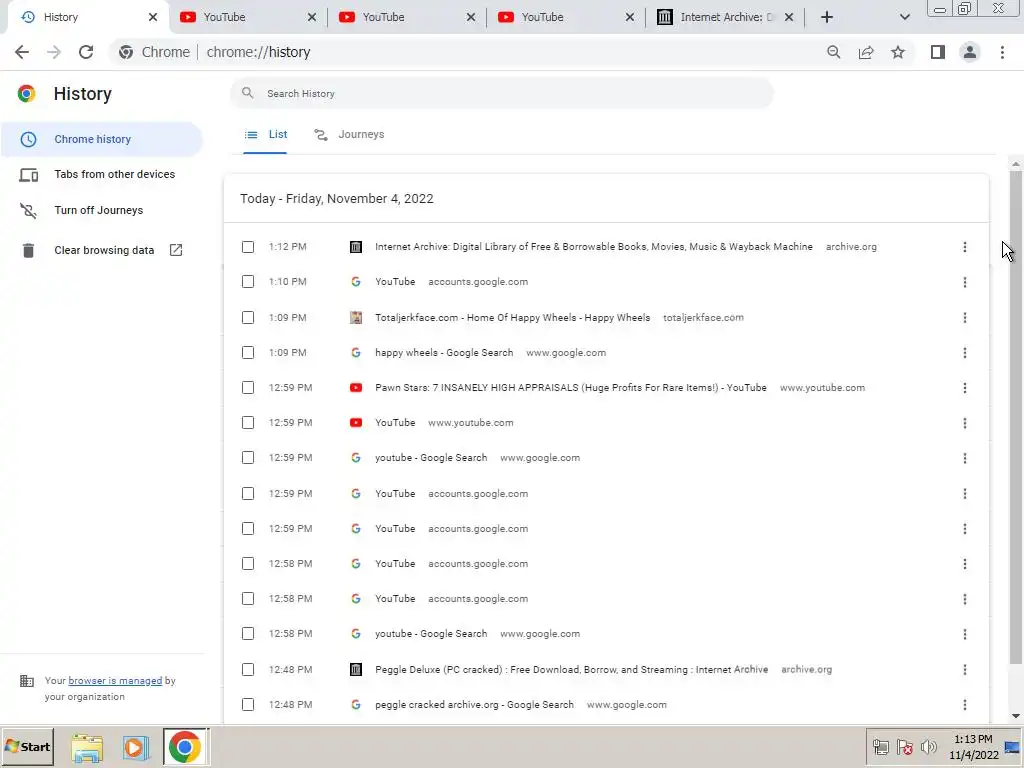Open the Peggle Deluxe (PC cracked) history link
The image size is (1024, 768).
[571, 669]
